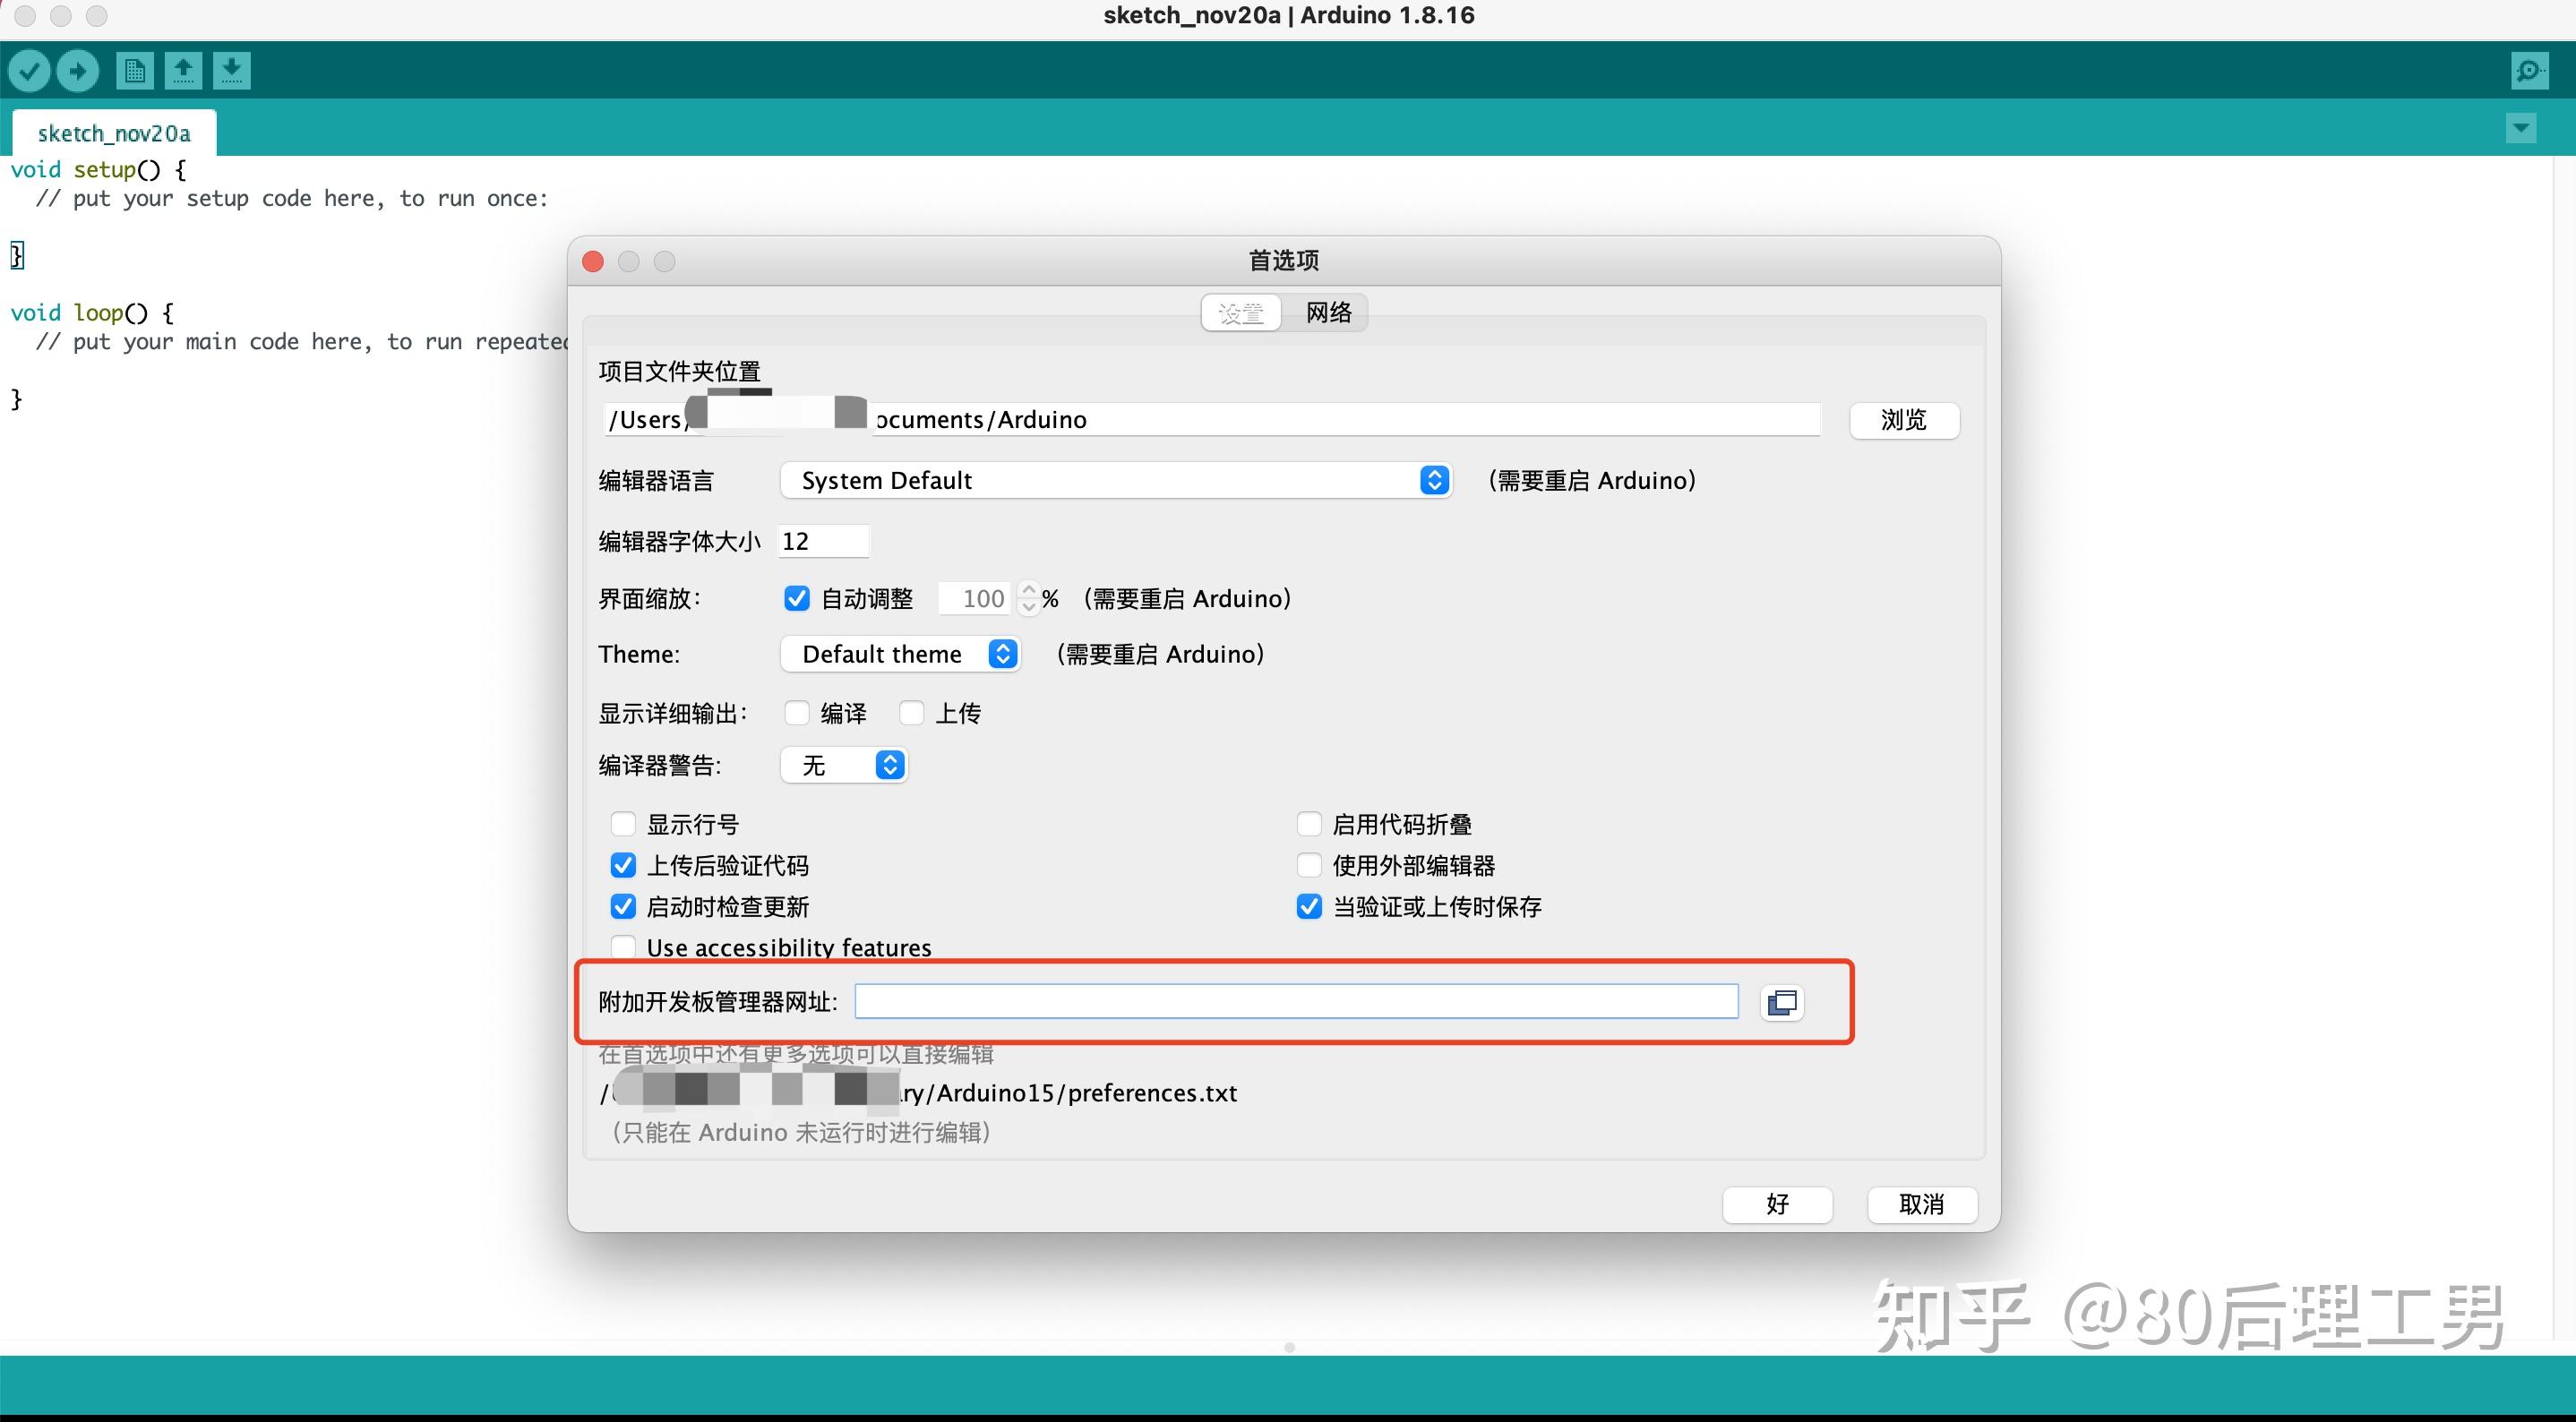Click the 浏览 button
This screenshot has width=2576, height=1422.
click(x=1903, y=420)
